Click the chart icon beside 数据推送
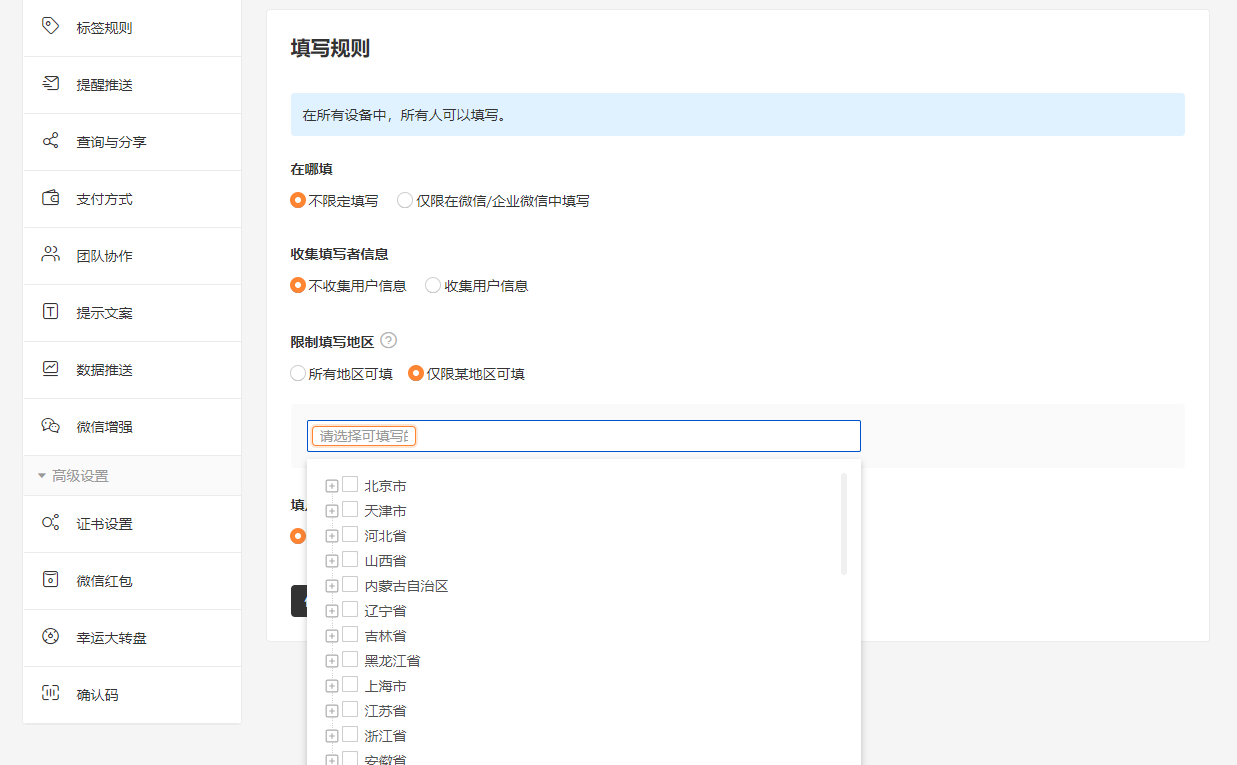This screenshot has width=1237, height=765. 50,369
